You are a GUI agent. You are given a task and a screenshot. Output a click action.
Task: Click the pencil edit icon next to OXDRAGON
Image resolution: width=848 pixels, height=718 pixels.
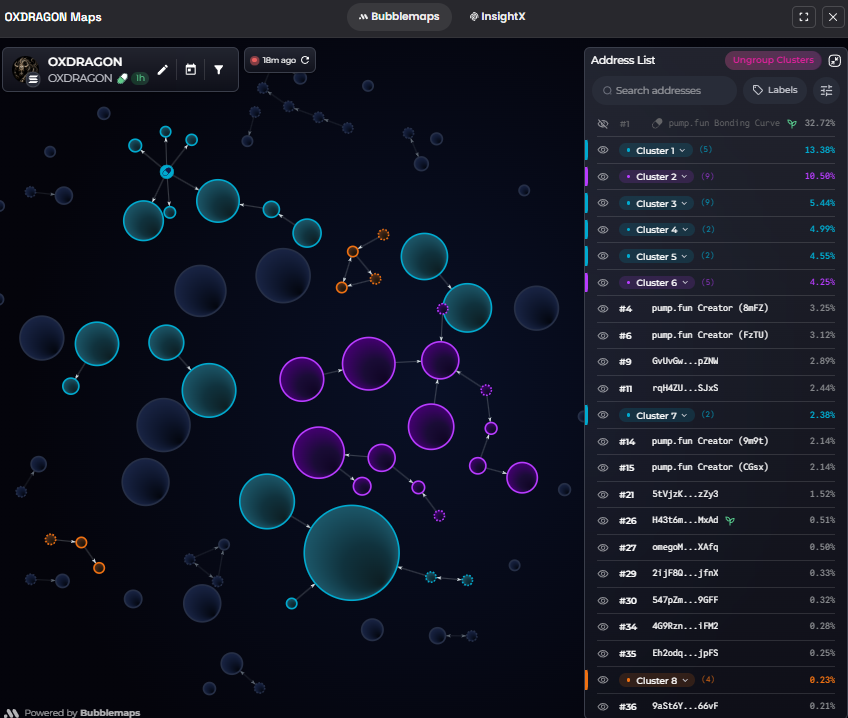coord(162,70)
